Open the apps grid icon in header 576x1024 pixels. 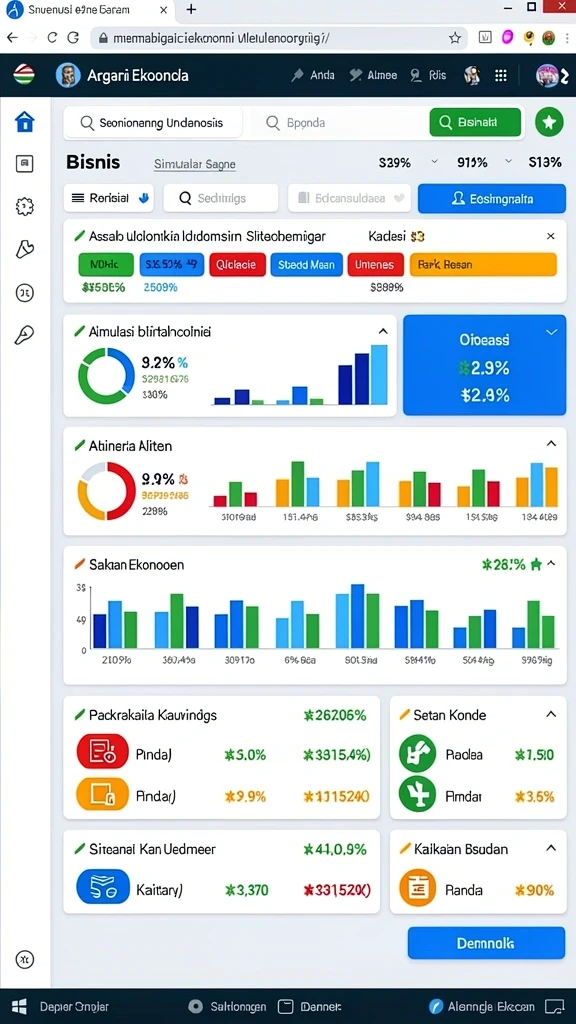501,75
